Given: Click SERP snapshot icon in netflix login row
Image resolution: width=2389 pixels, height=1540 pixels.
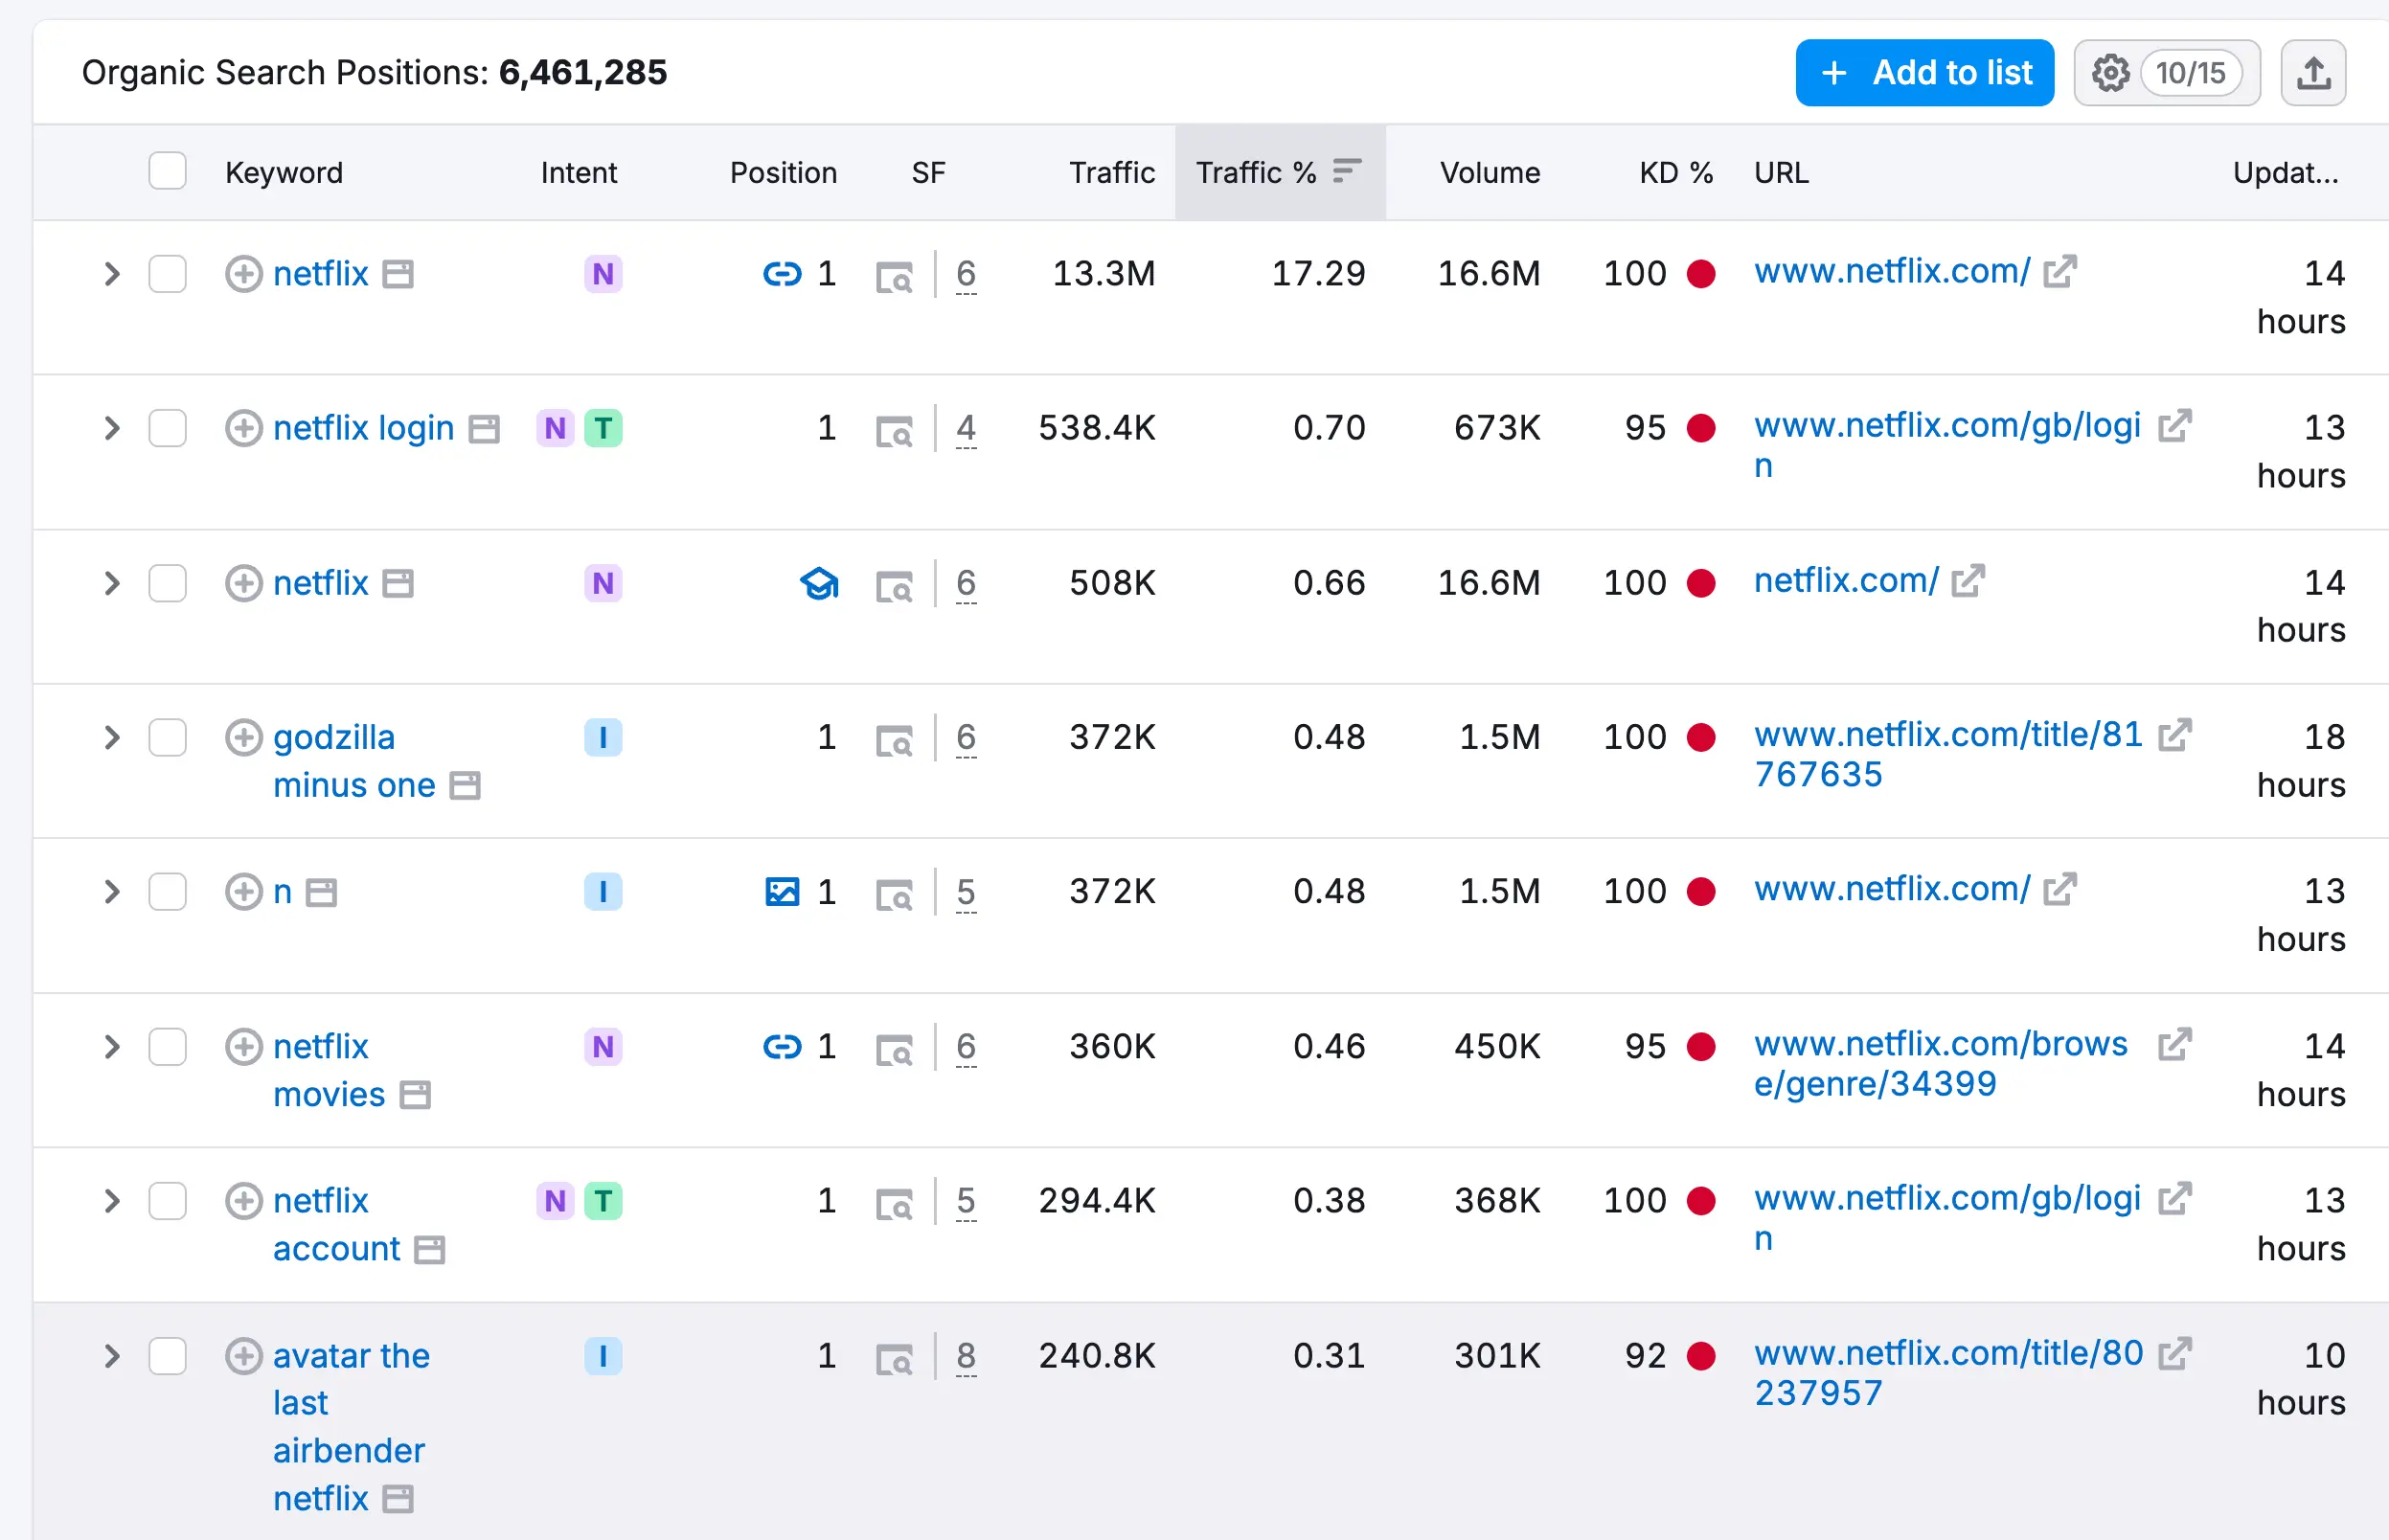Looking at the screenshot, I should pyautogui.click(x=894, y=431).
